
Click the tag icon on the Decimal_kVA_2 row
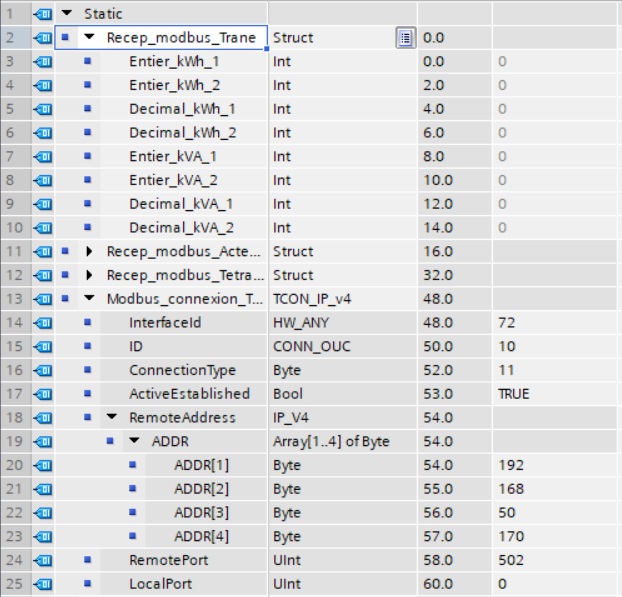pos(44,227)
